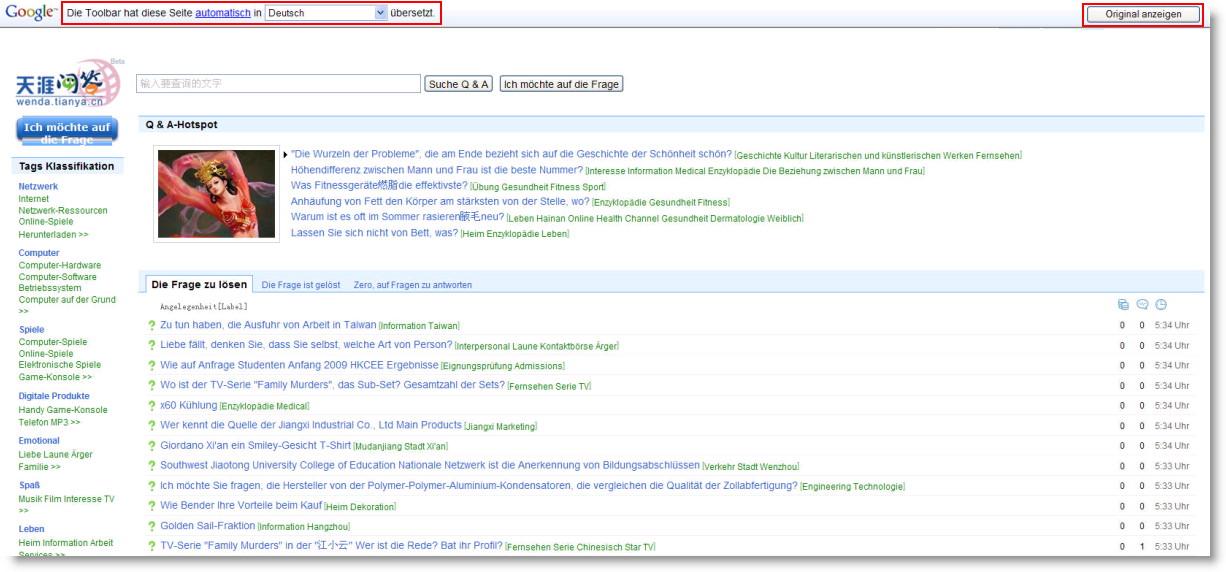
Task: Click question mark icon beside Giordano Xi'an question
Action: click(152, 446)
